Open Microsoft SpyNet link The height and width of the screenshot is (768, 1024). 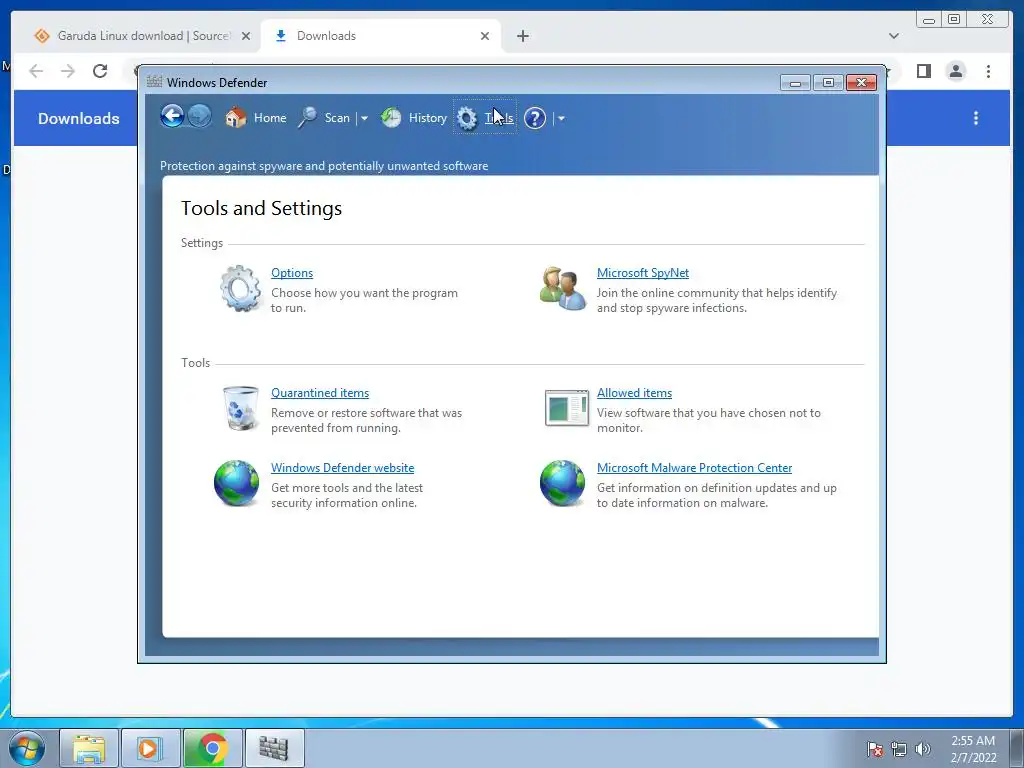[x=643, y=273]
